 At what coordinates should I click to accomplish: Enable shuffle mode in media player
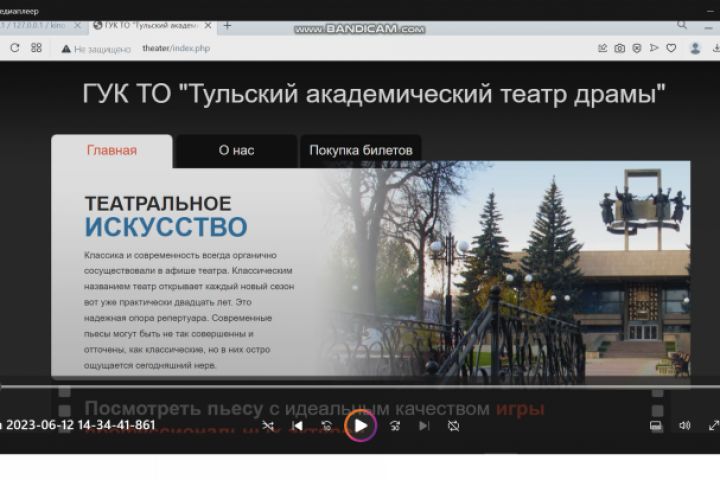pyautogui.click(x=268, y=426)
